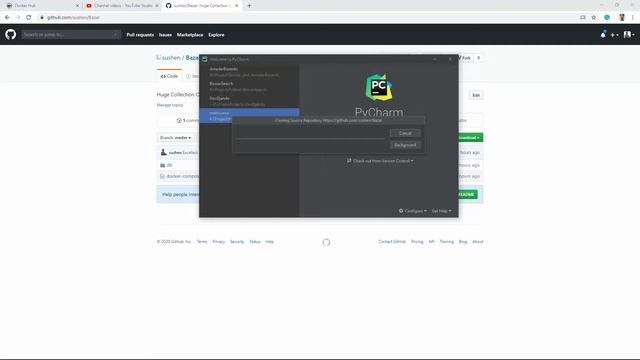Select the GitHub sushen/Bazar tab
Screen dimensions: 640x360
point(202,6)
